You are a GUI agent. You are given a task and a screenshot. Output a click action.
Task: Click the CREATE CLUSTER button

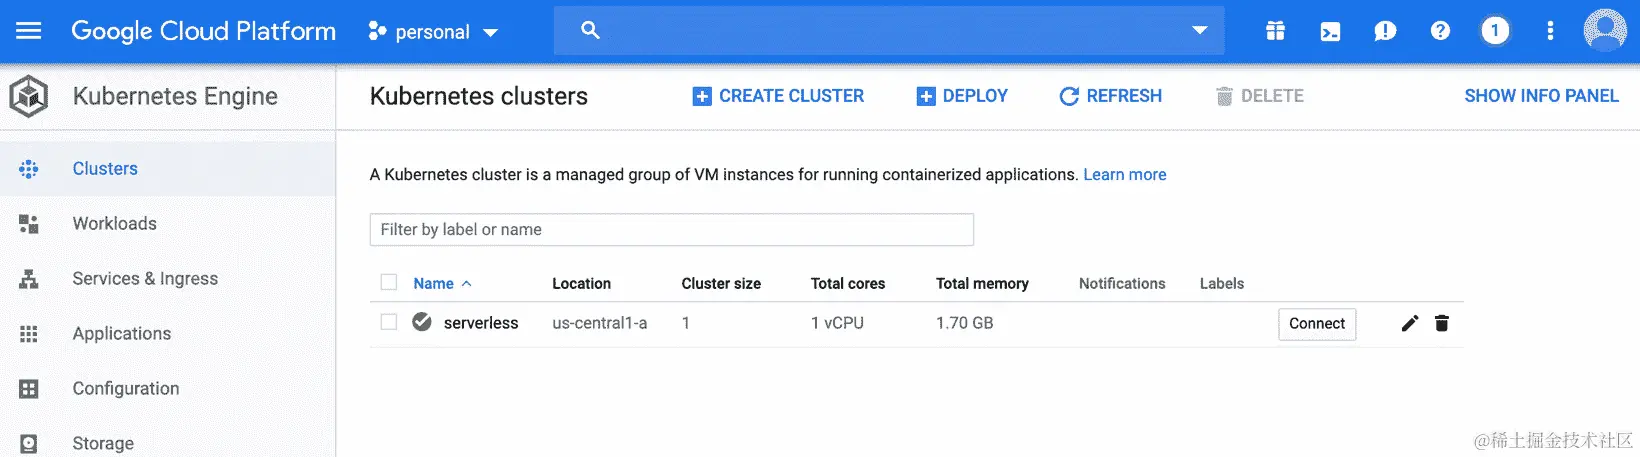(778, 96)
